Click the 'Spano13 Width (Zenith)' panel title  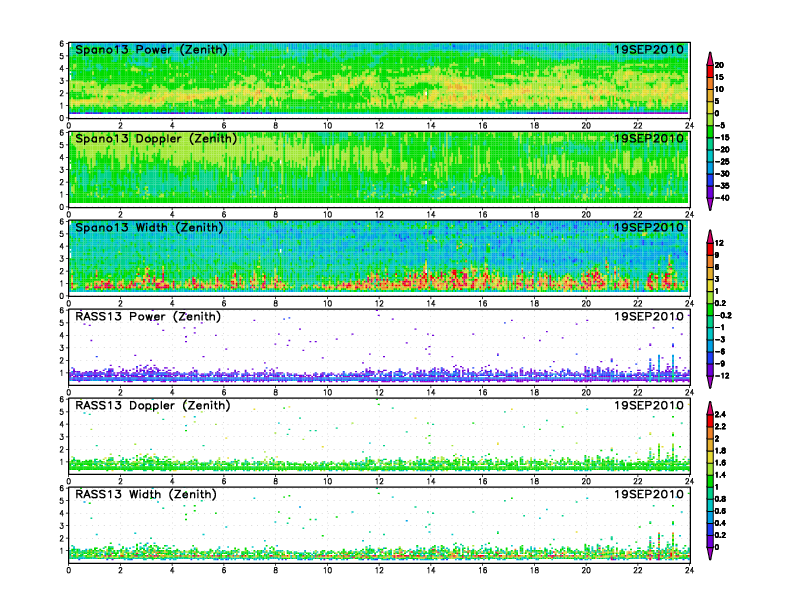149,228
